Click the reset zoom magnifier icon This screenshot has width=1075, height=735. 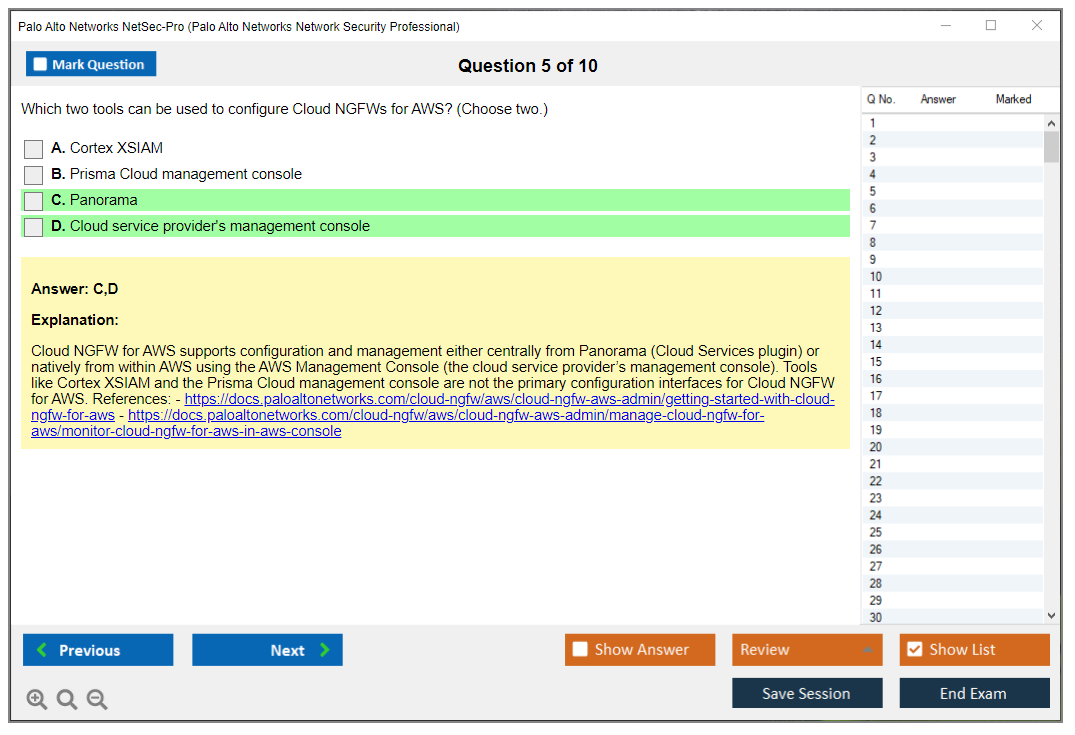67,700
